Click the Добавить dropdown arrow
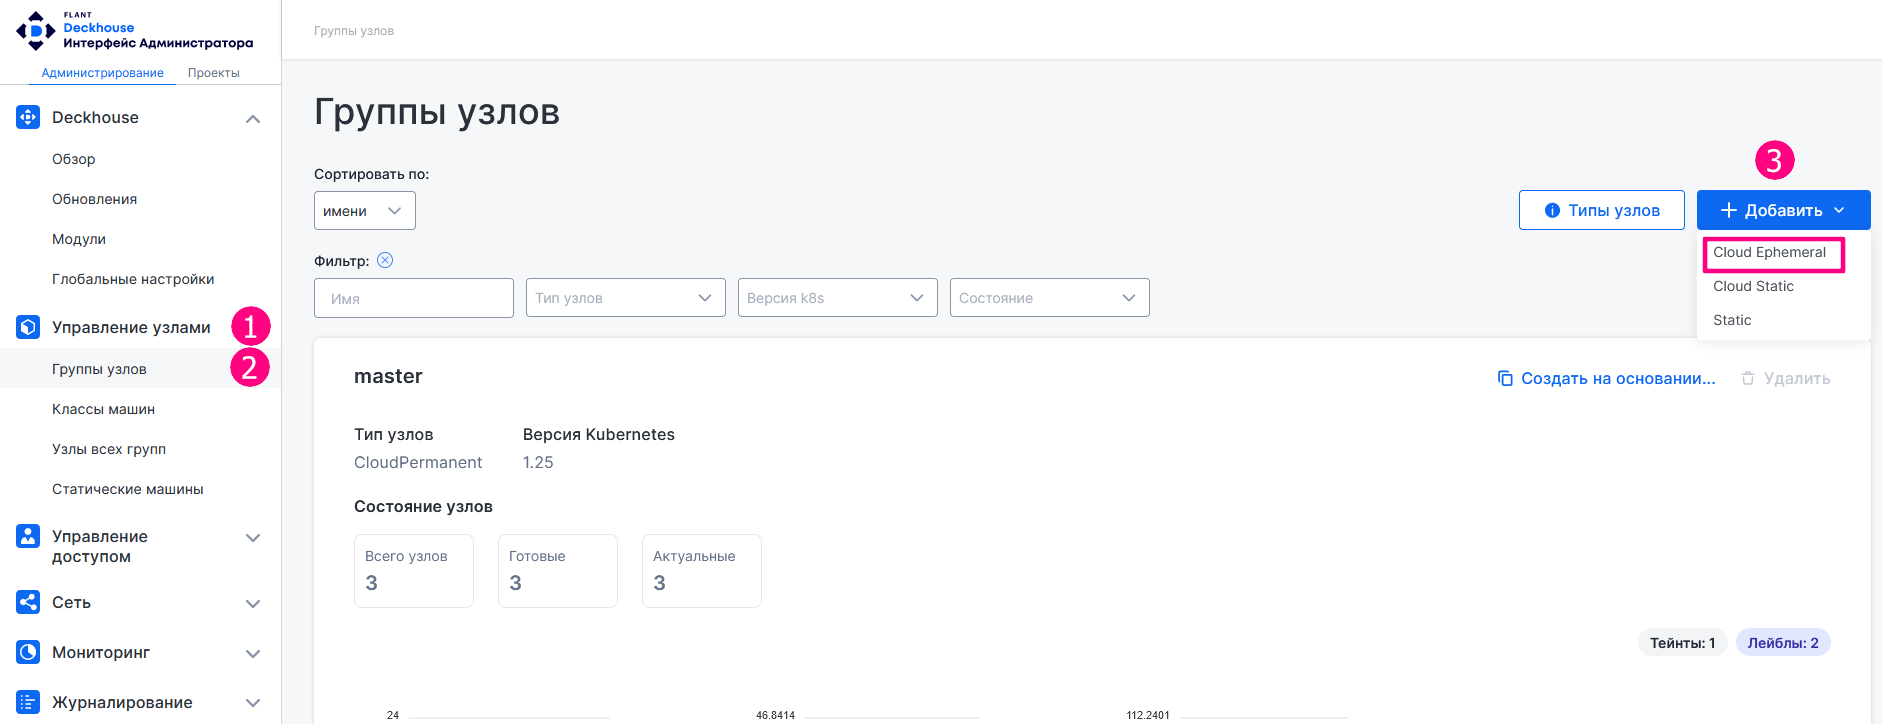Image resolution: width=1882 pixels, height=724 pixels. click(1839, 210)
